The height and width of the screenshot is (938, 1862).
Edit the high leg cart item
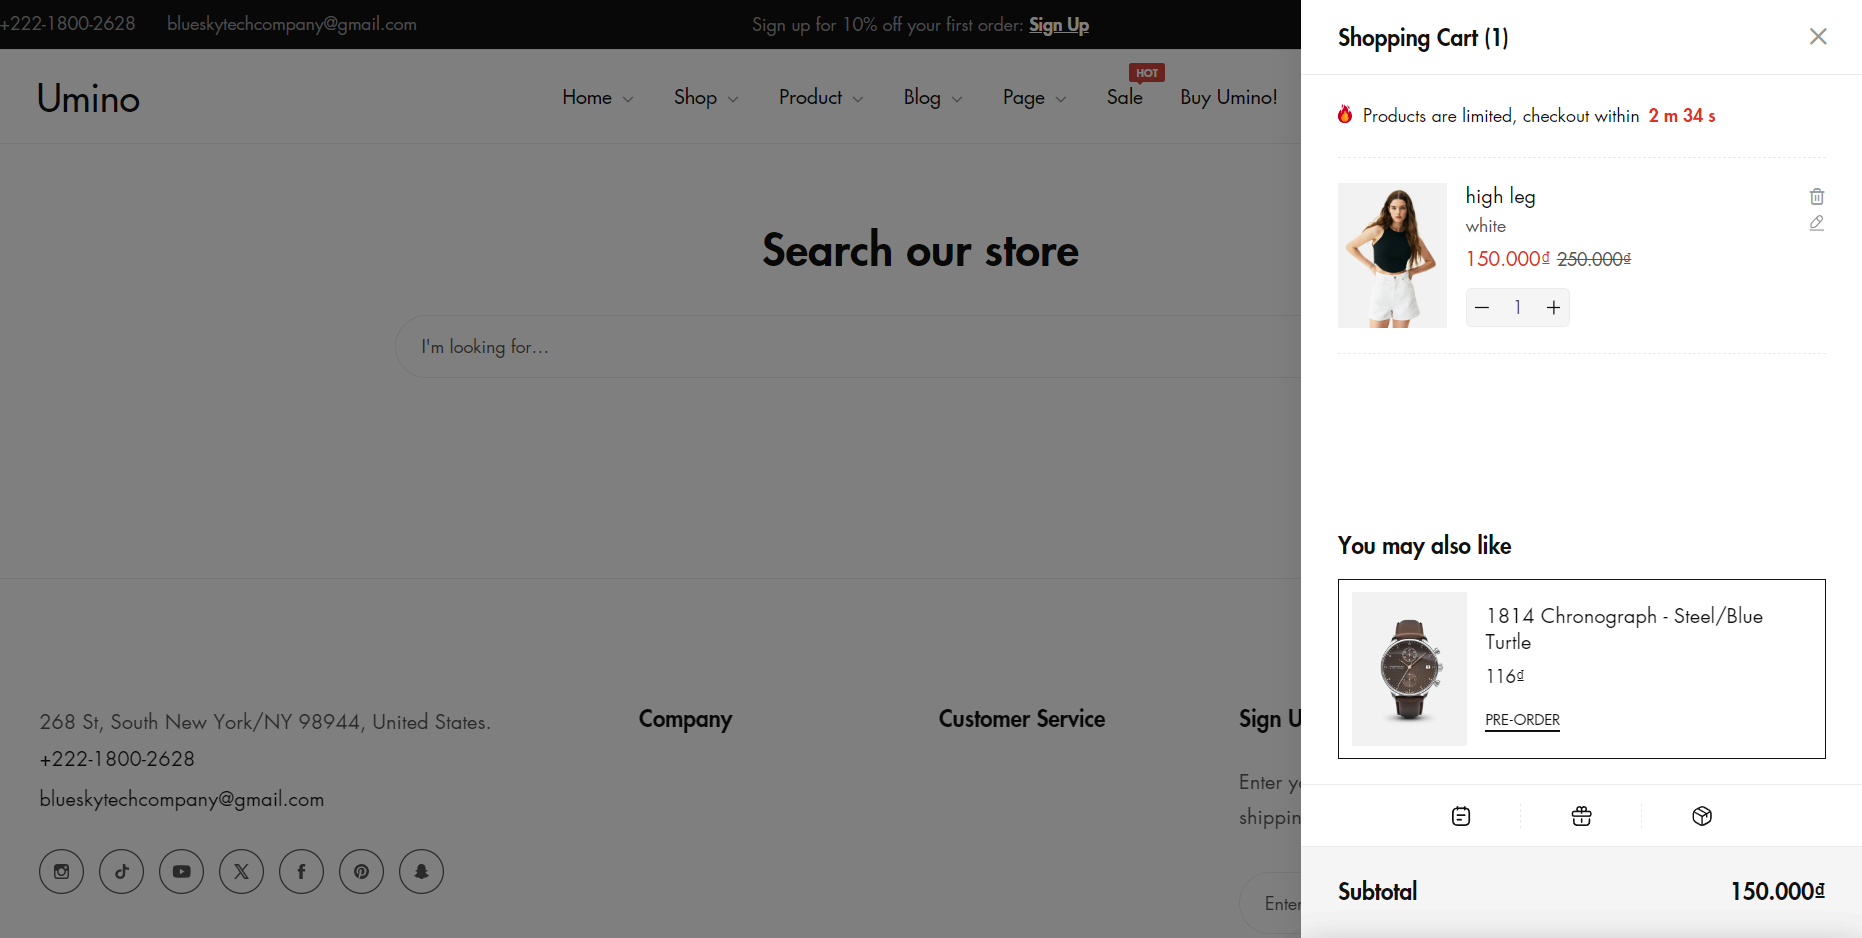[1816, 223]
